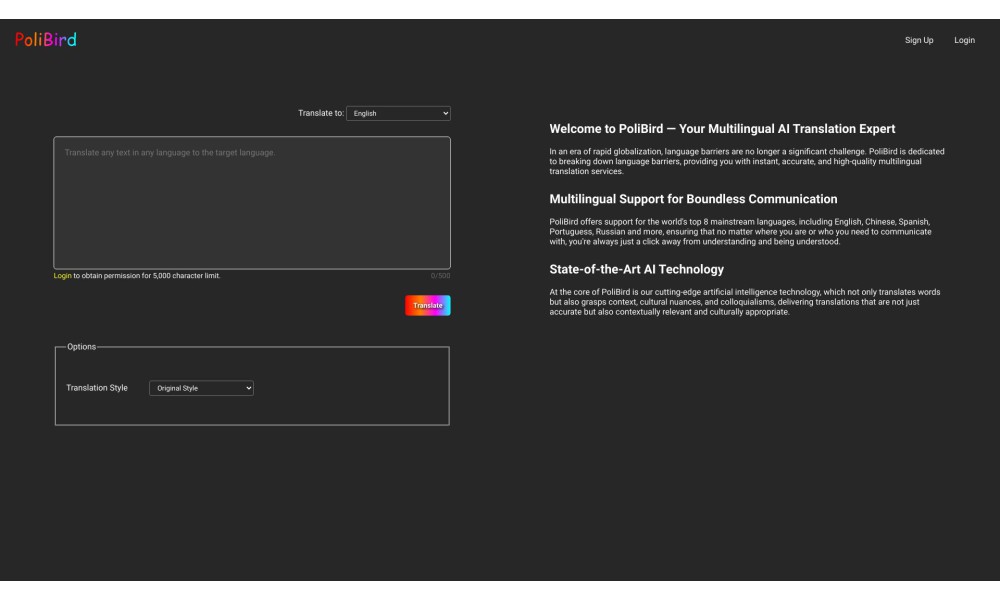Open the Sign Up page
Screen dimensions: 1000x600
coord(918,40)
